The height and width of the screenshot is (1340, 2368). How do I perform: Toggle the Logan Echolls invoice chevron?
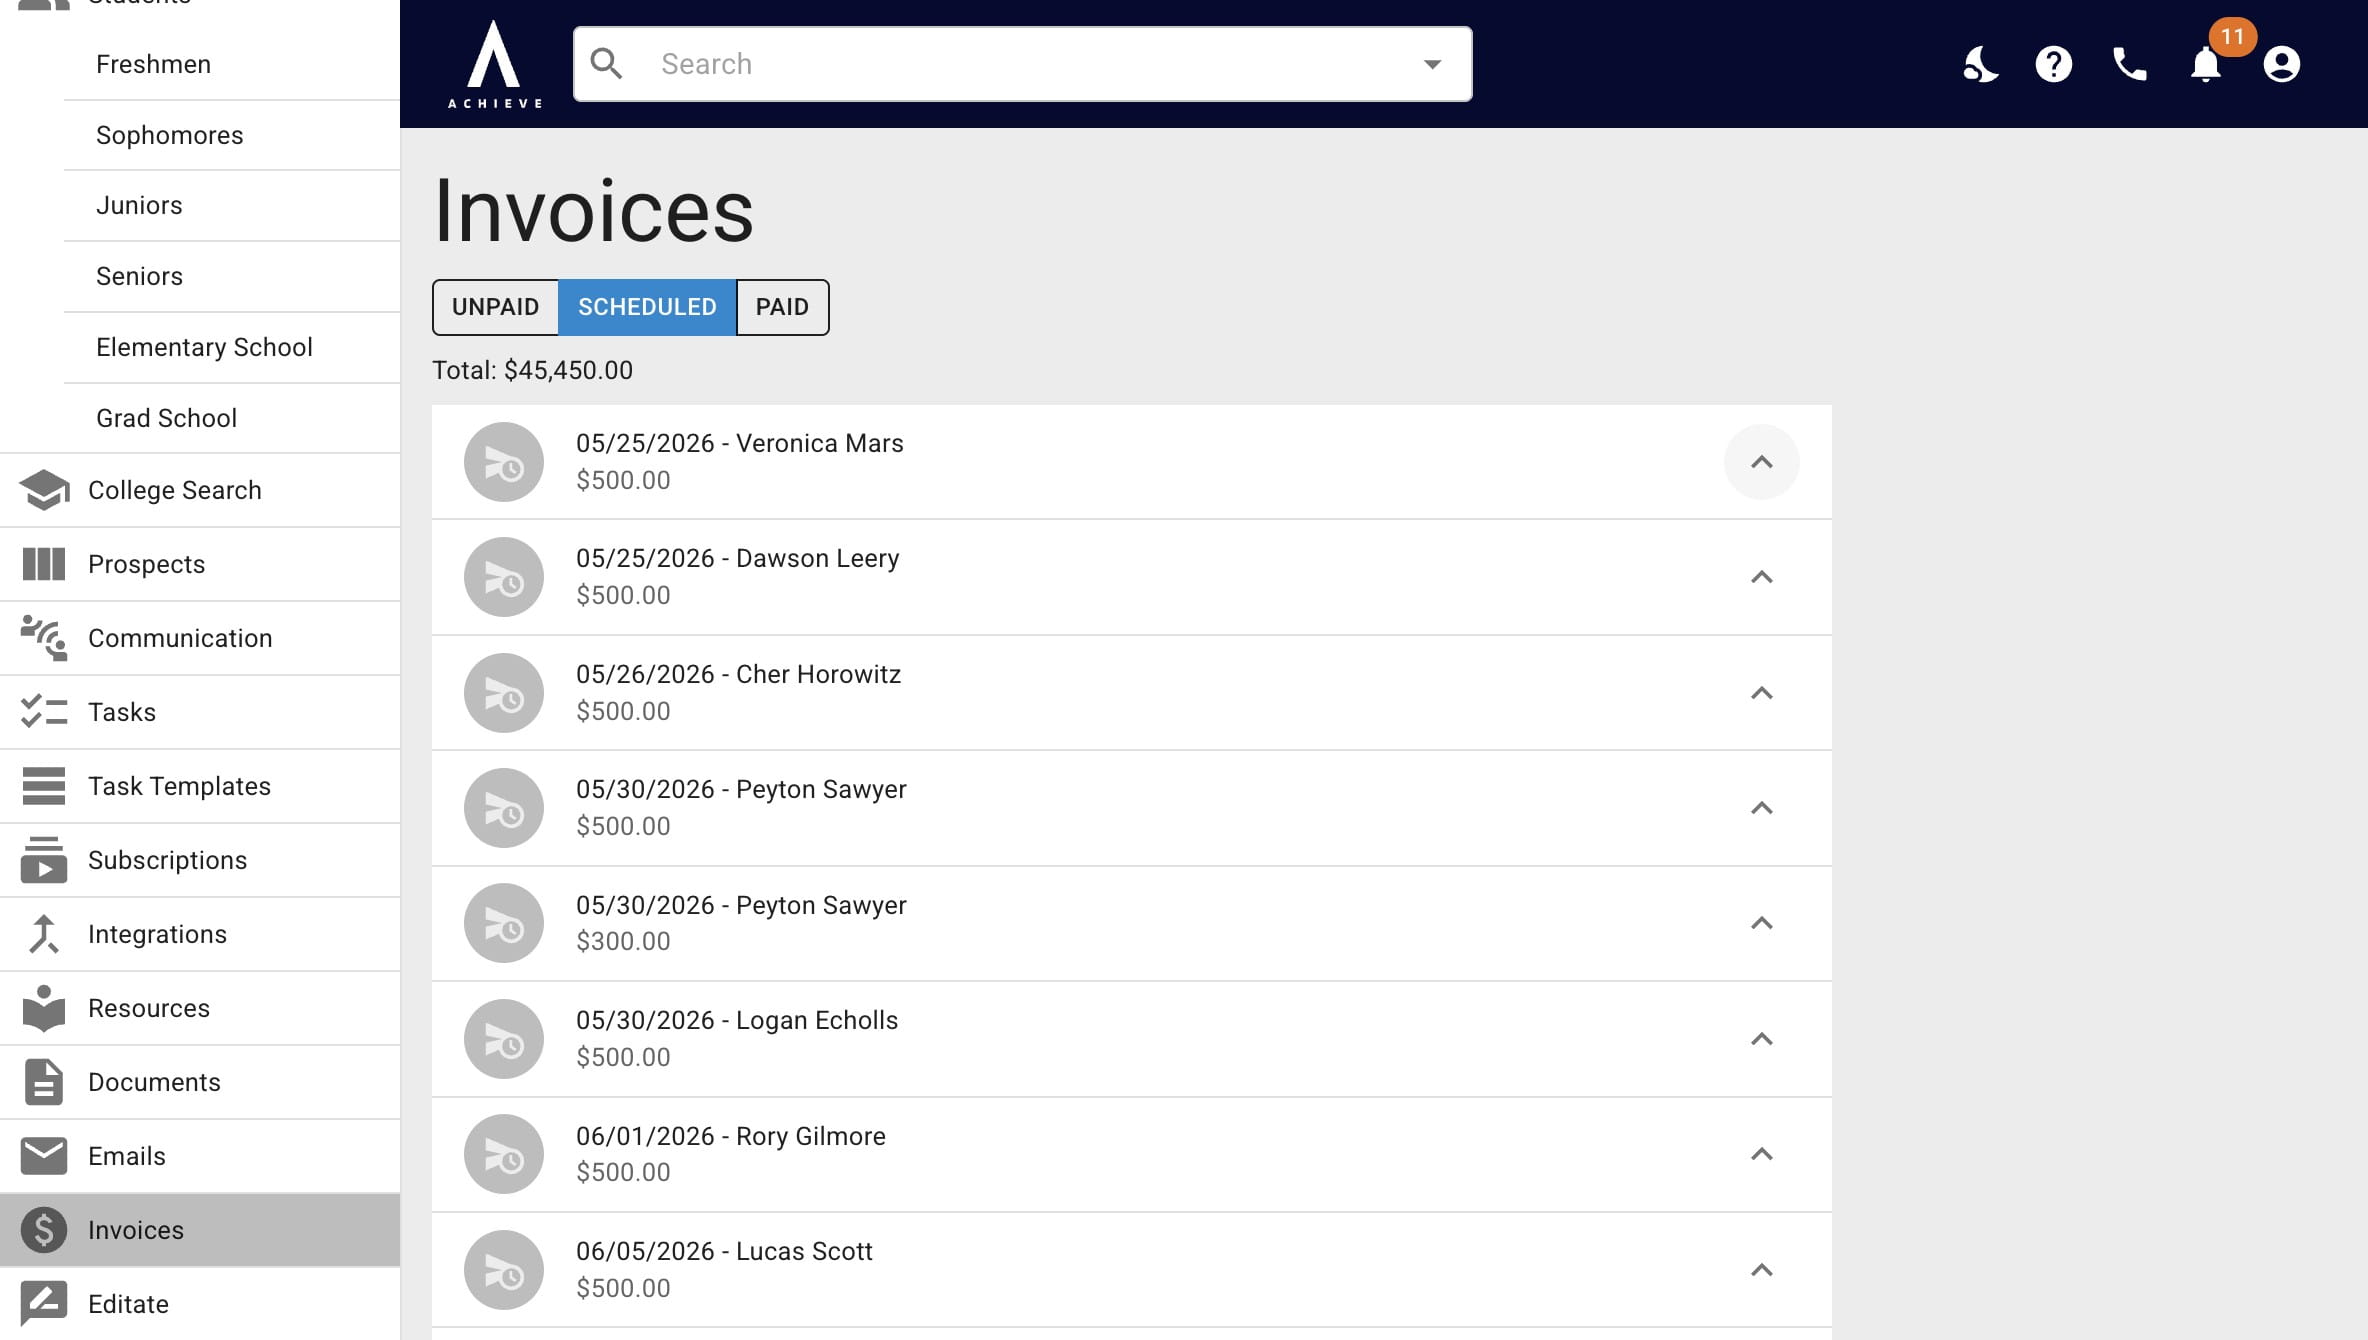(x=1762, y=1039)
